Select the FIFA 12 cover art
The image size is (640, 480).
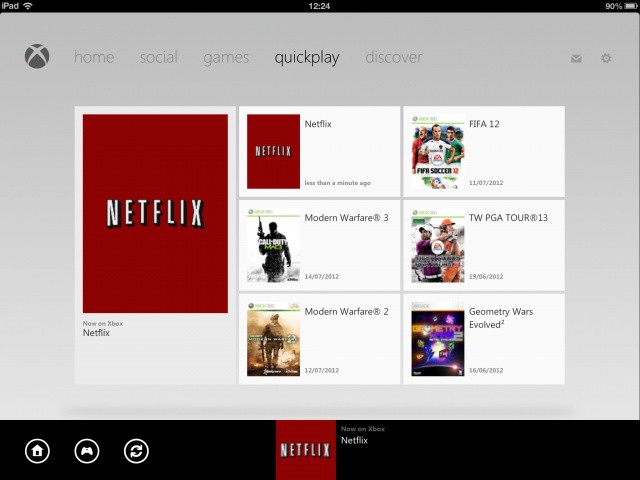(x=437, y=152)
